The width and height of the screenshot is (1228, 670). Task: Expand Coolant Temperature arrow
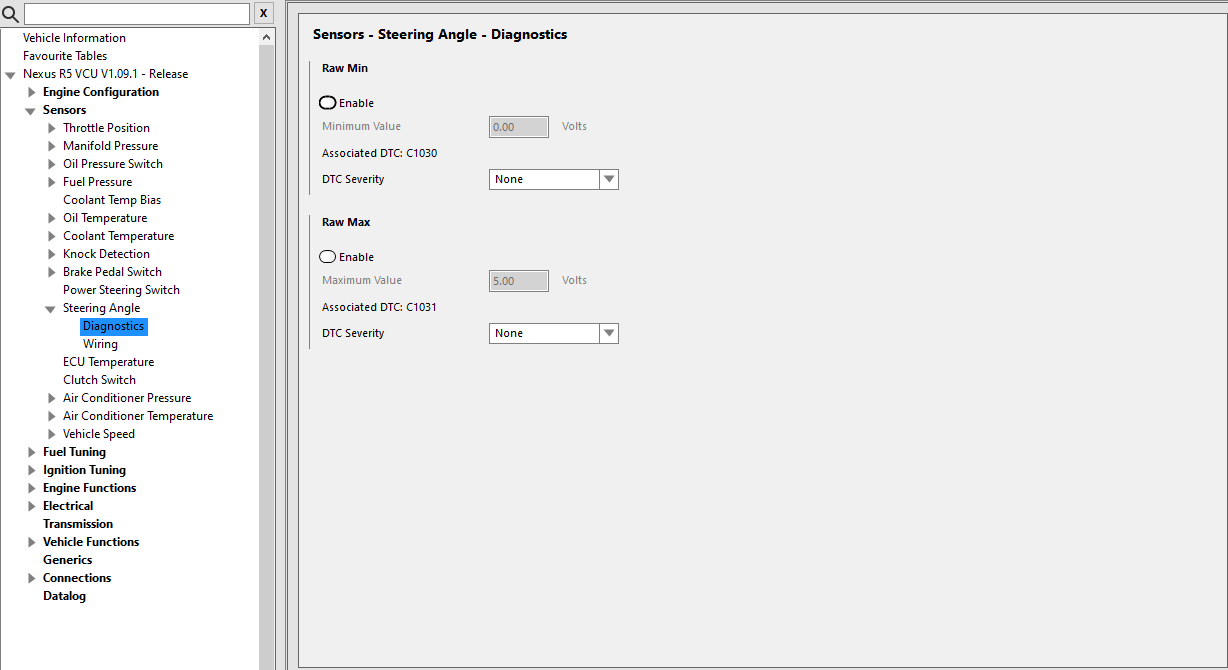coord(52,236)
